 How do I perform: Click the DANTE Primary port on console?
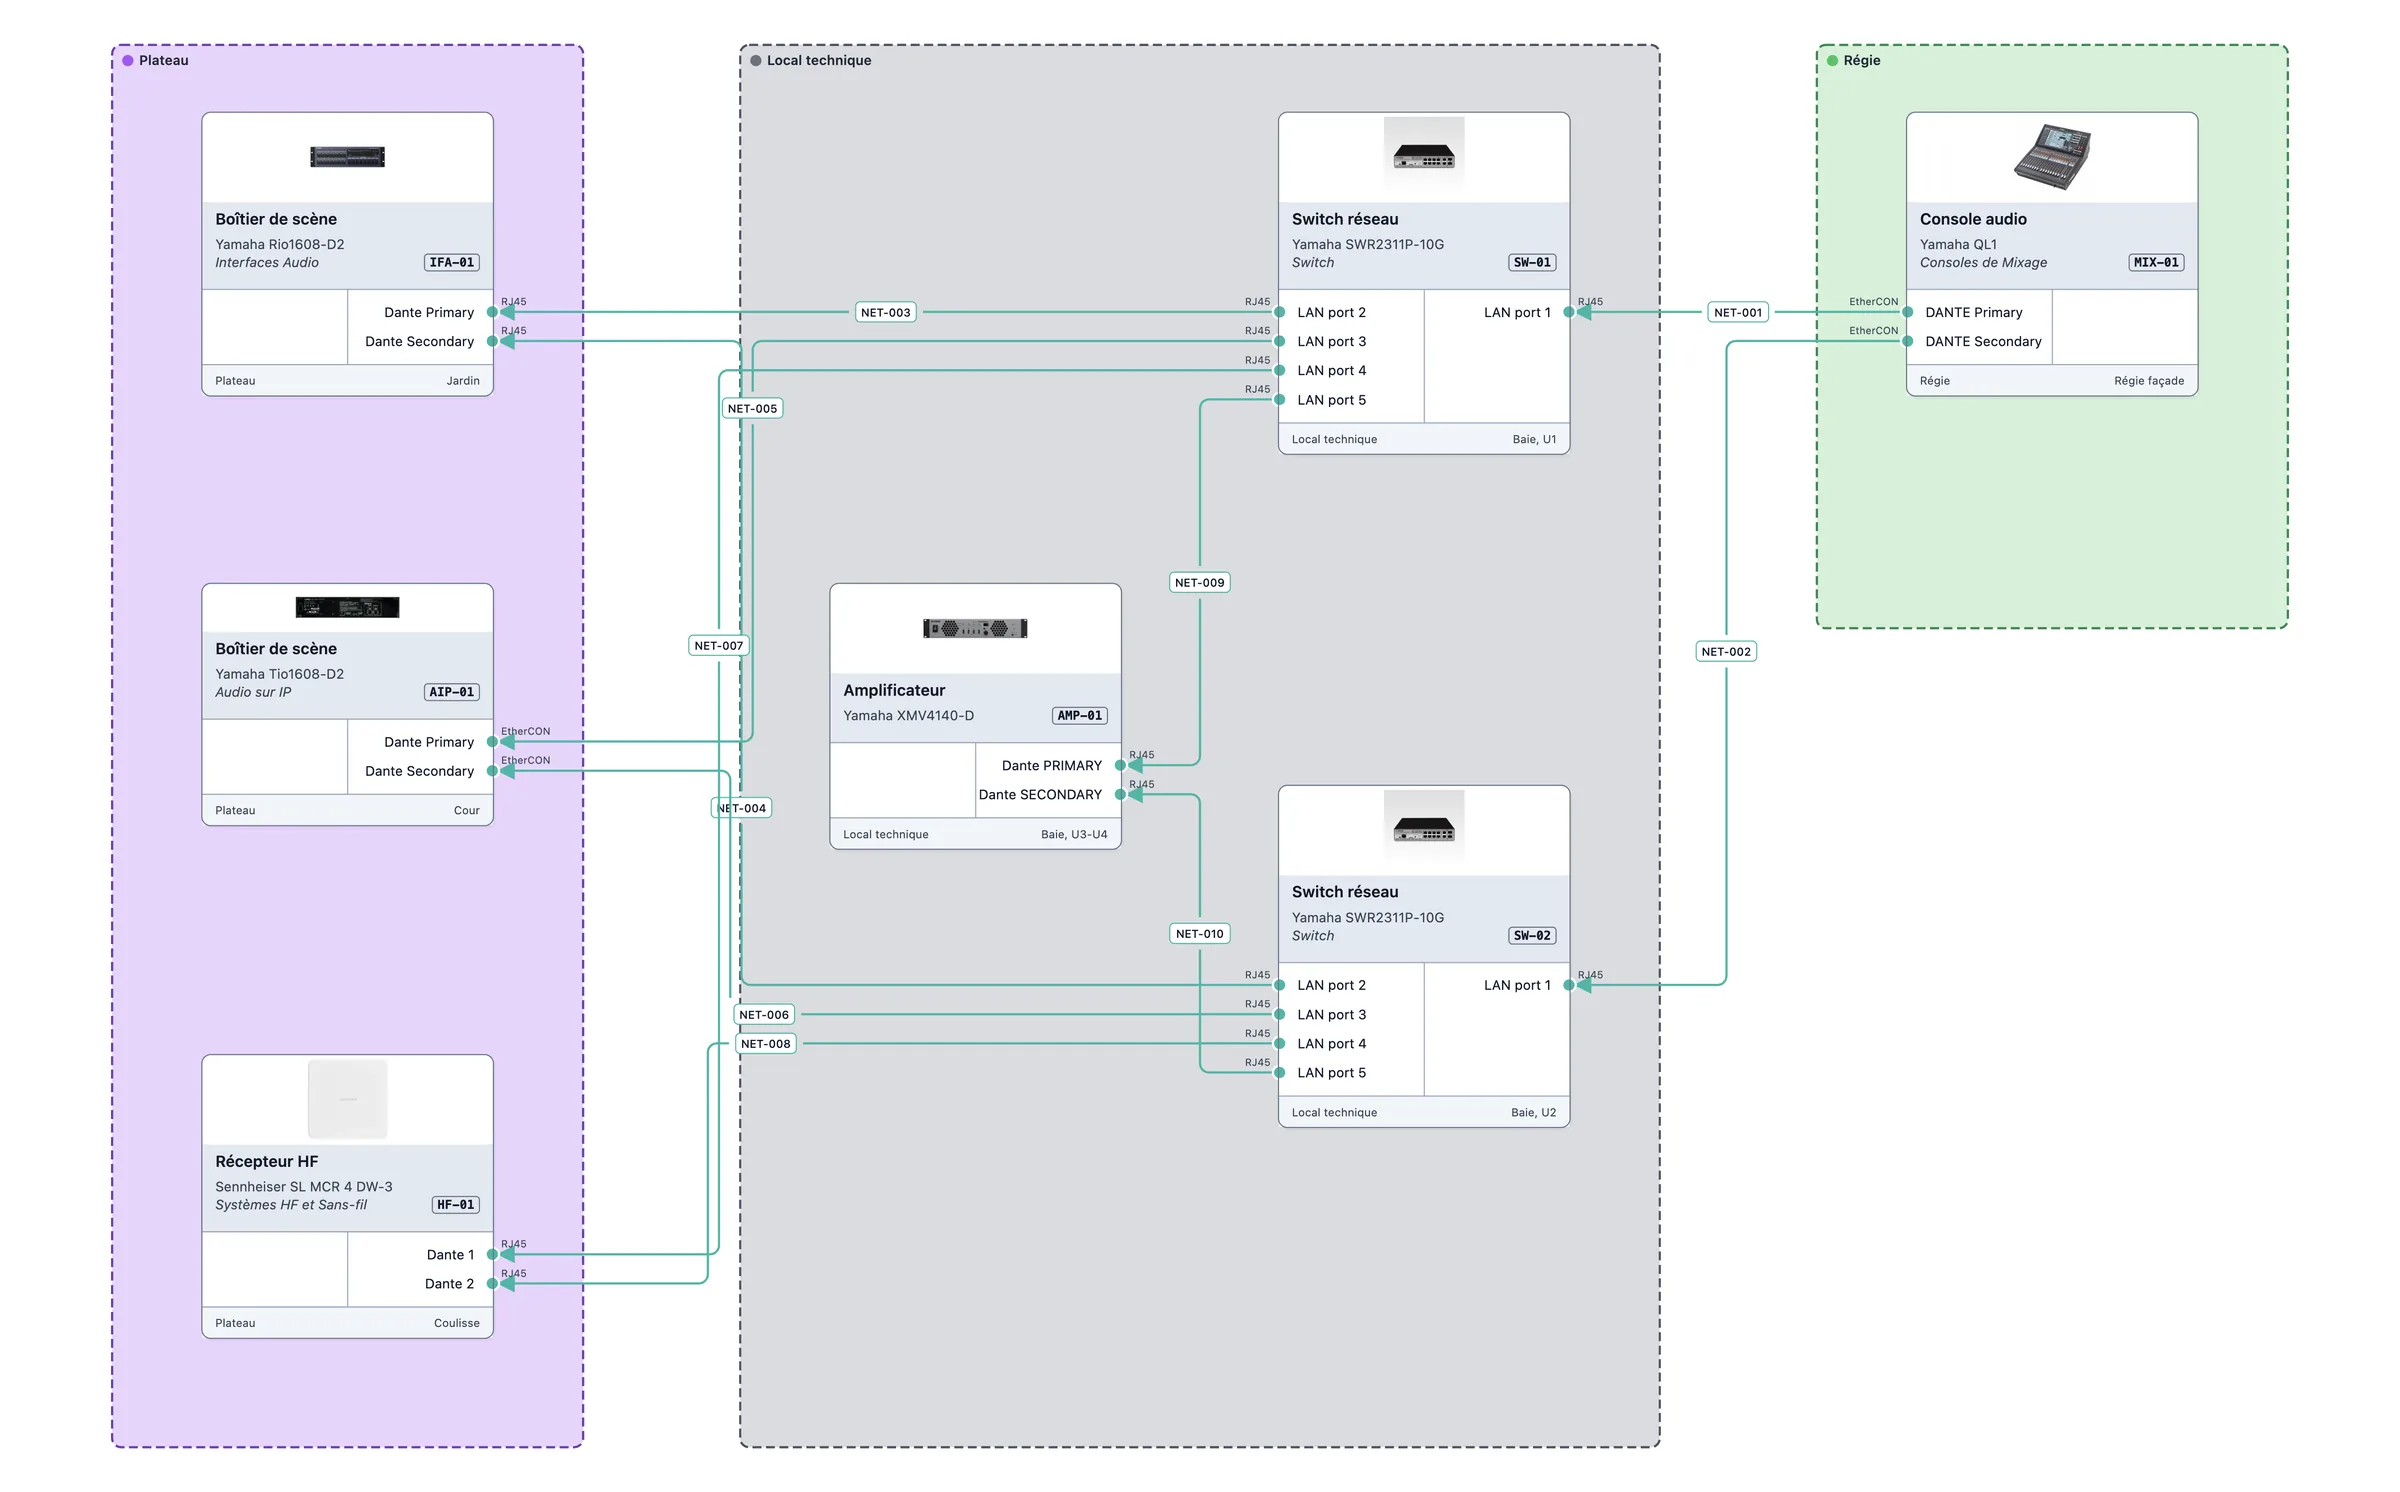(1974, 312)
